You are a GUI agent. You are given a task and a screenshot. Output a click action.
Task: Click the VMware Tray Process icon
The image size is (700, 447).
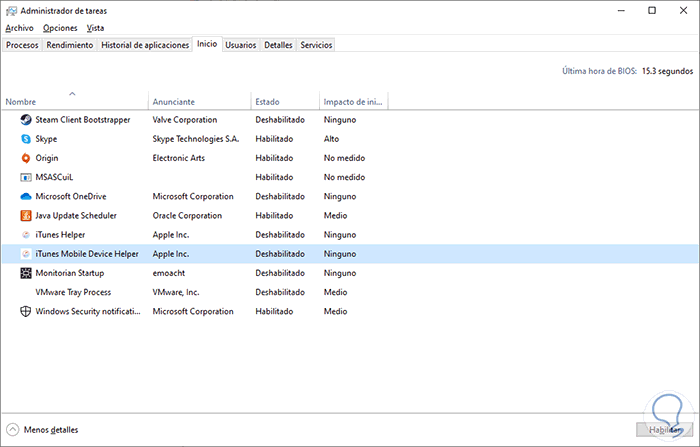26,293
